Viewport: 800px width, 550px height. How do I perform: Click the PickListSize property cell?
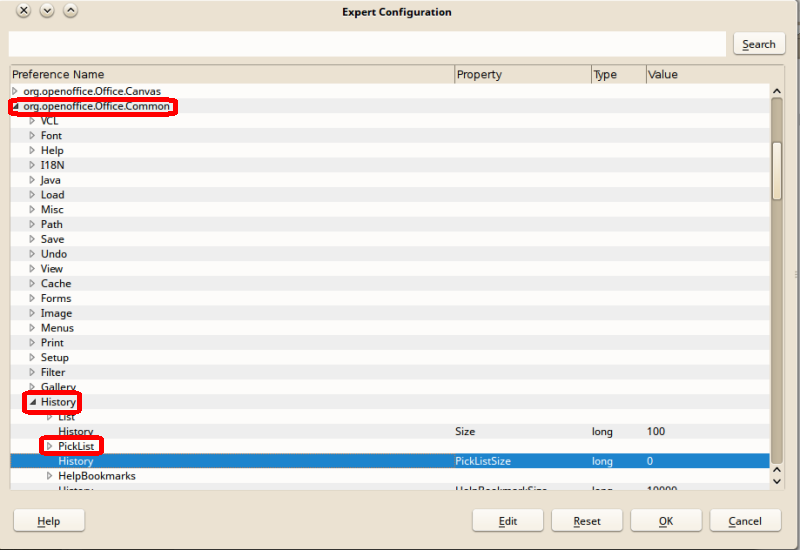point(483,461)
